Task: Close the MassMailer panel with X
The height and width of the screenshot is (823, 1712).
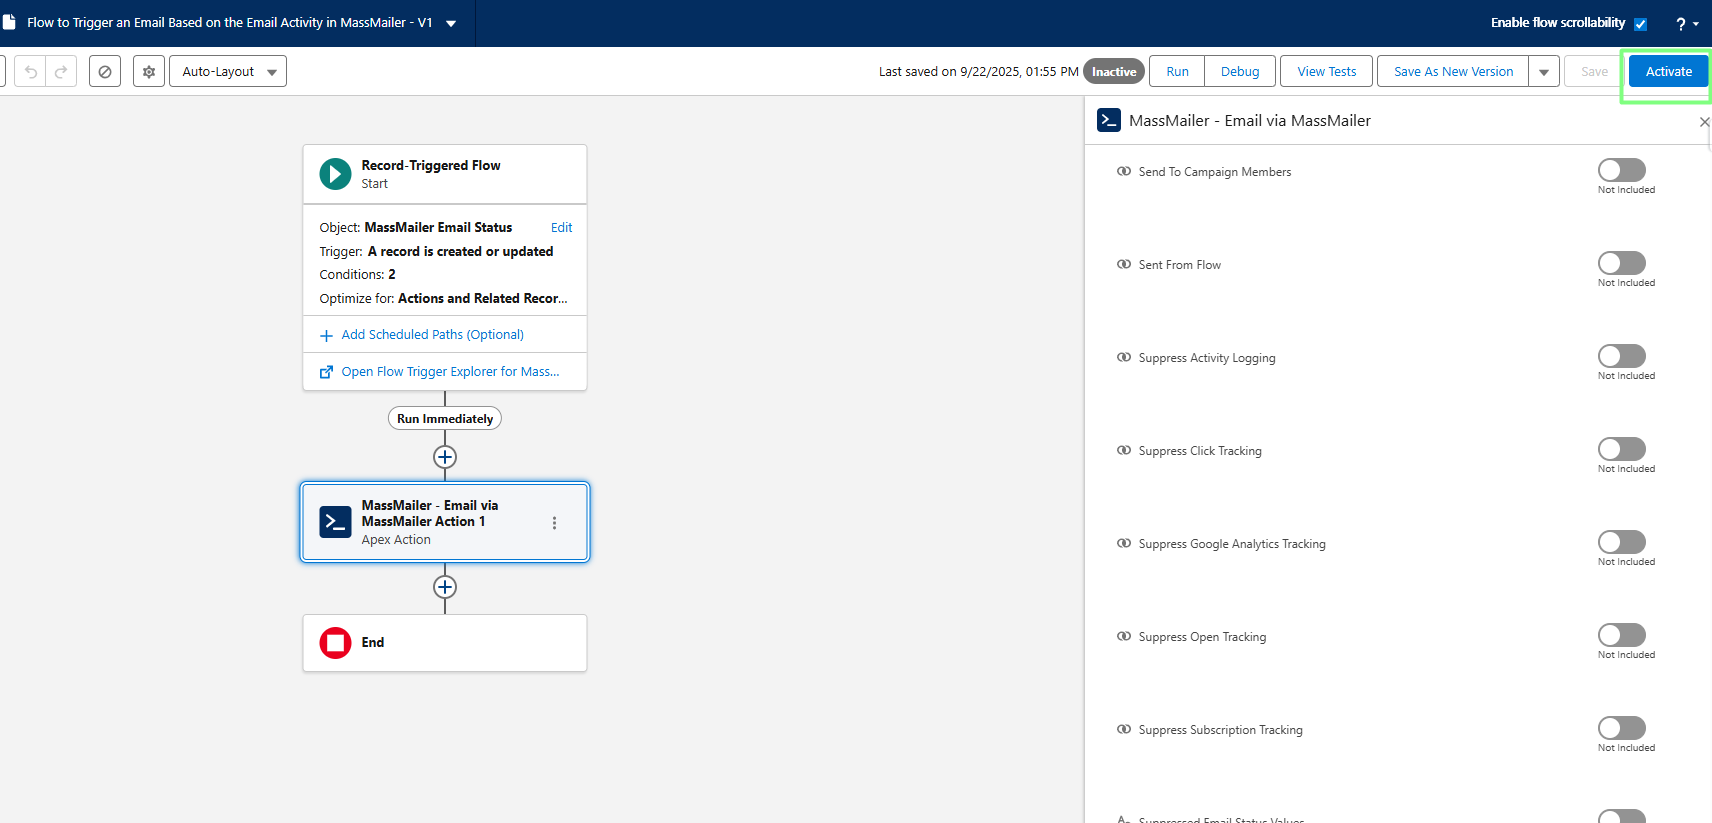Action: (x=1704, y=122)
